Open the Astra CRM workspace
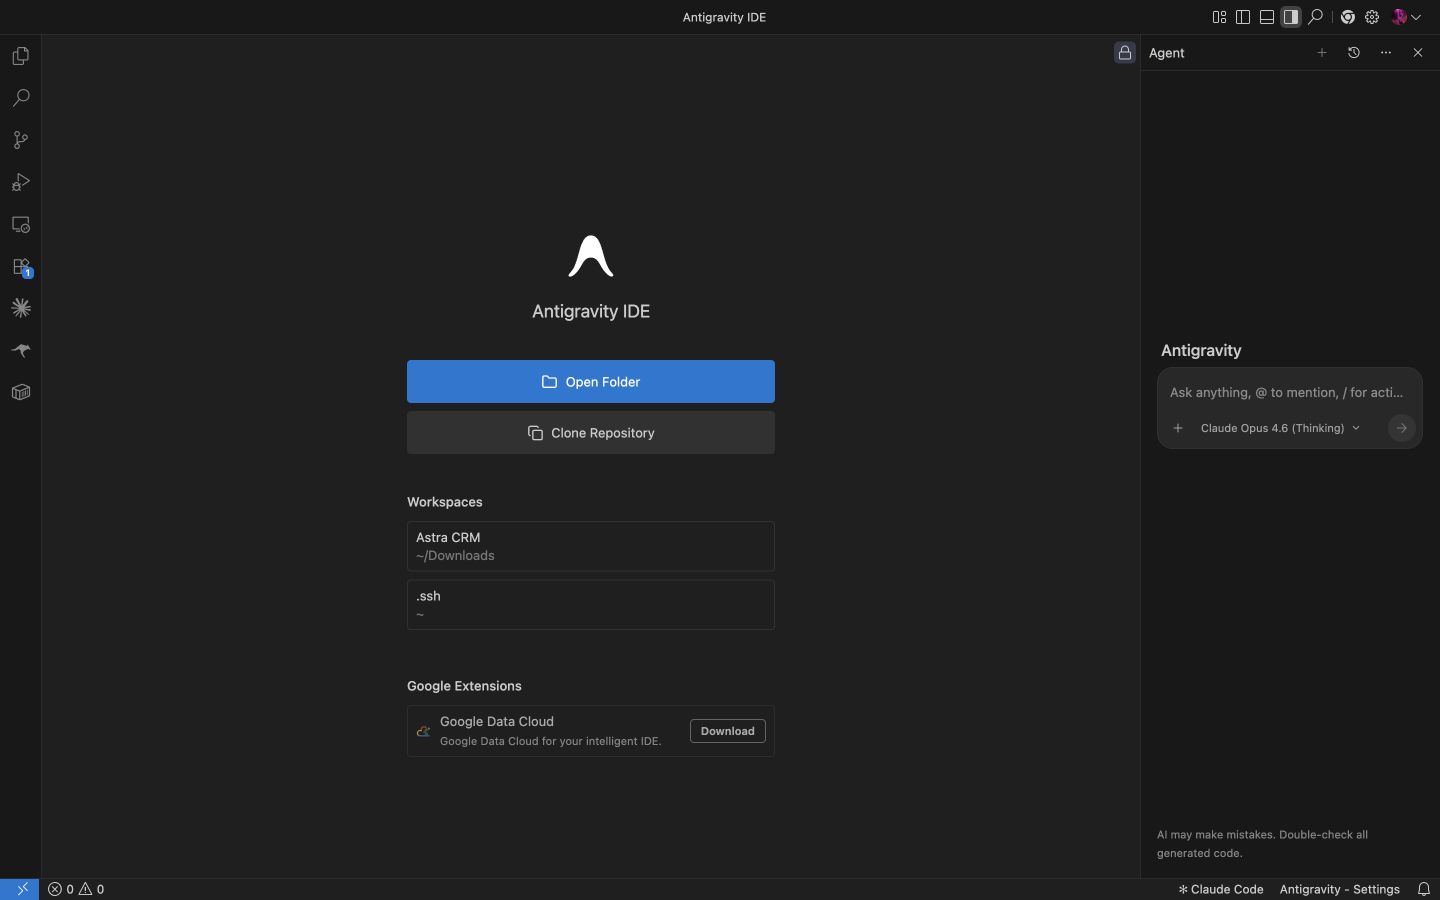Screen dimensions: 1440x900 (x=591, y=546)
